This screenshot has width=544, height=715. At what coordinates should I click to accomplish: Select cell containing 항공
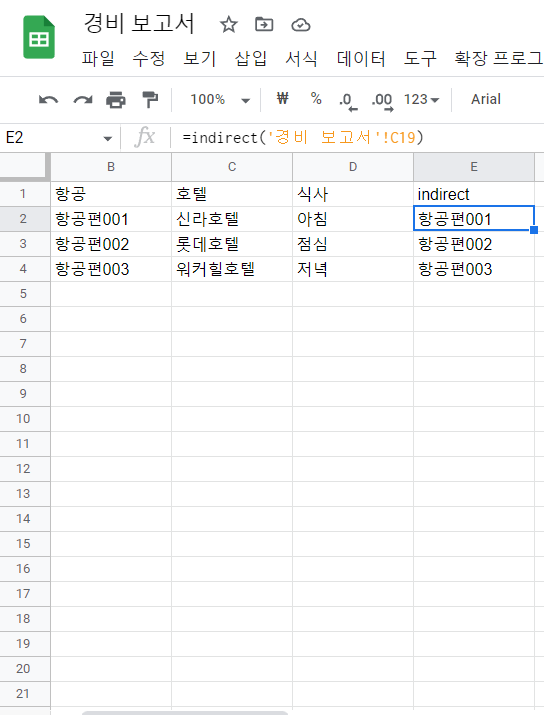tap(111, 194)
